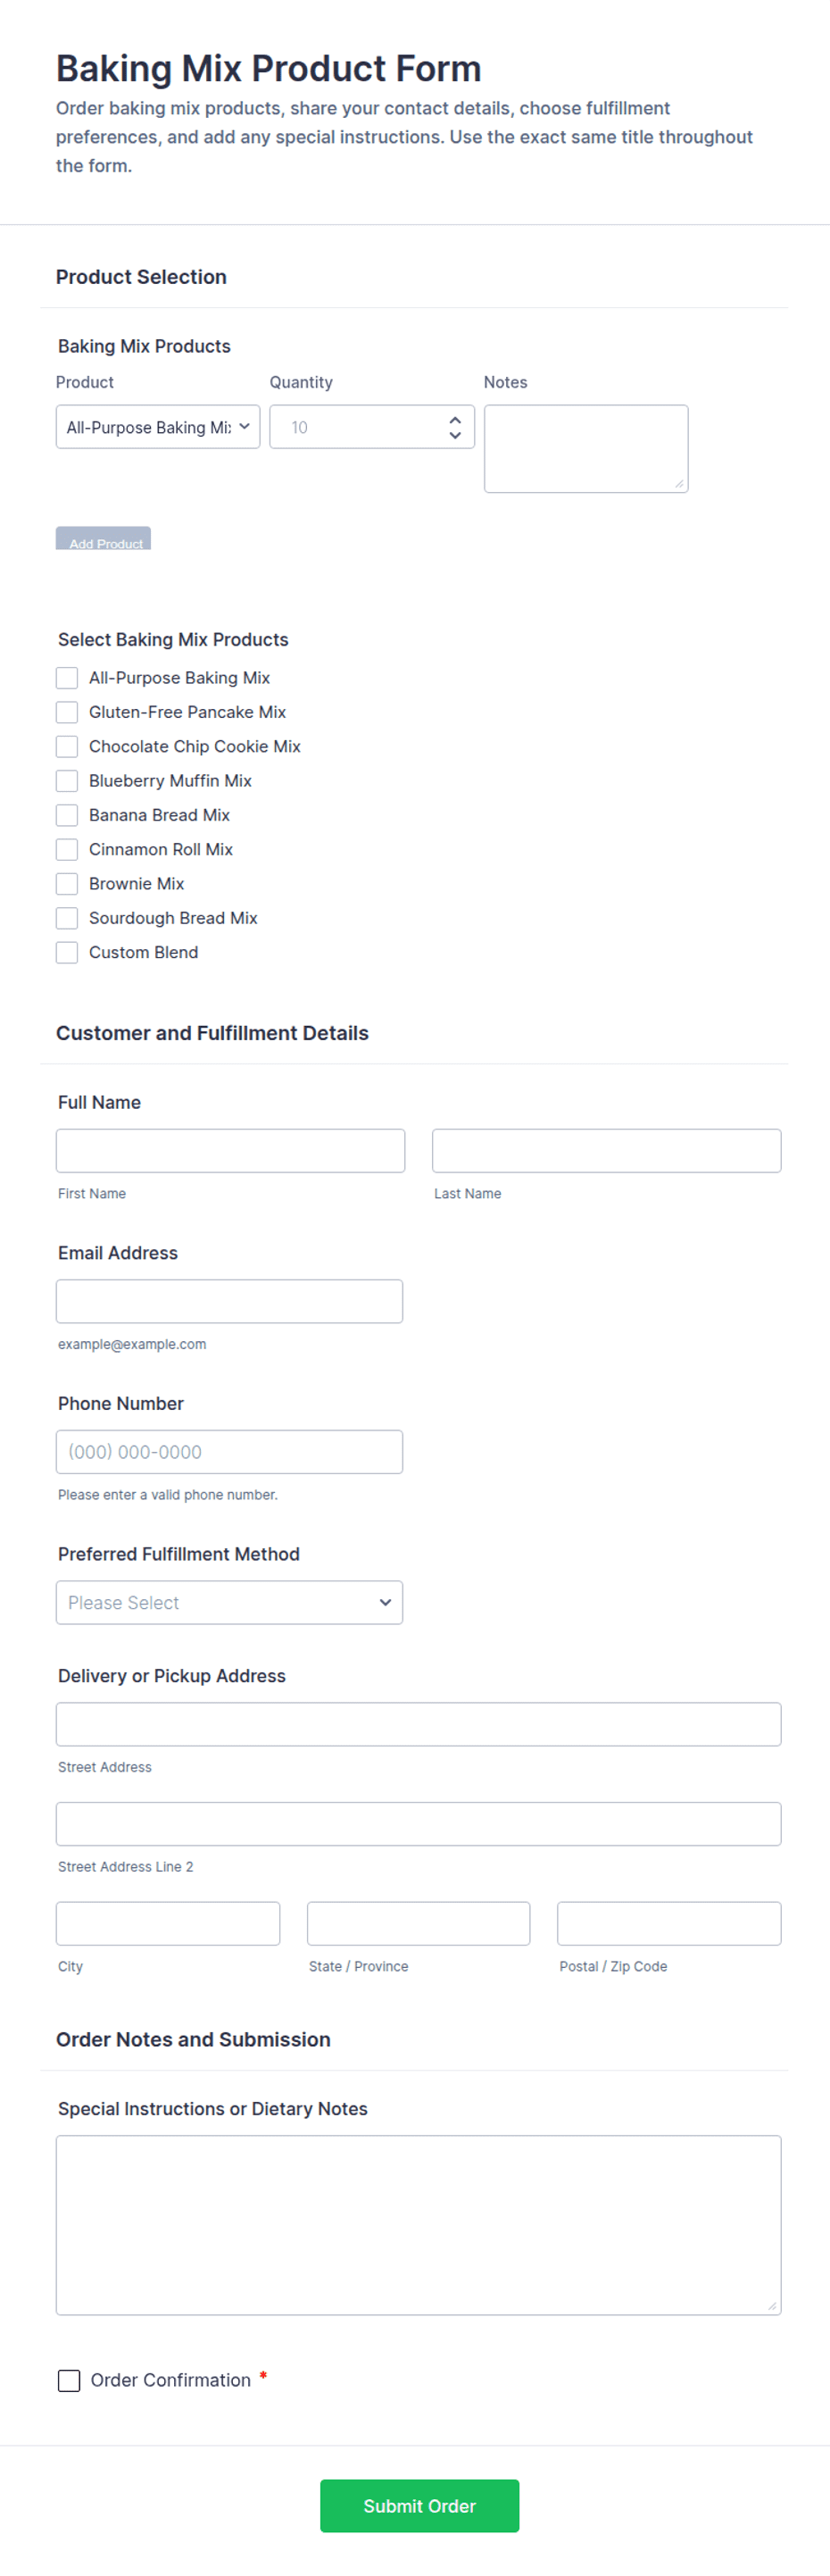Check the All-Purpose Baking Mix checkbox
Viewport: 830px width, 2576px height.
tap(67, 678)
